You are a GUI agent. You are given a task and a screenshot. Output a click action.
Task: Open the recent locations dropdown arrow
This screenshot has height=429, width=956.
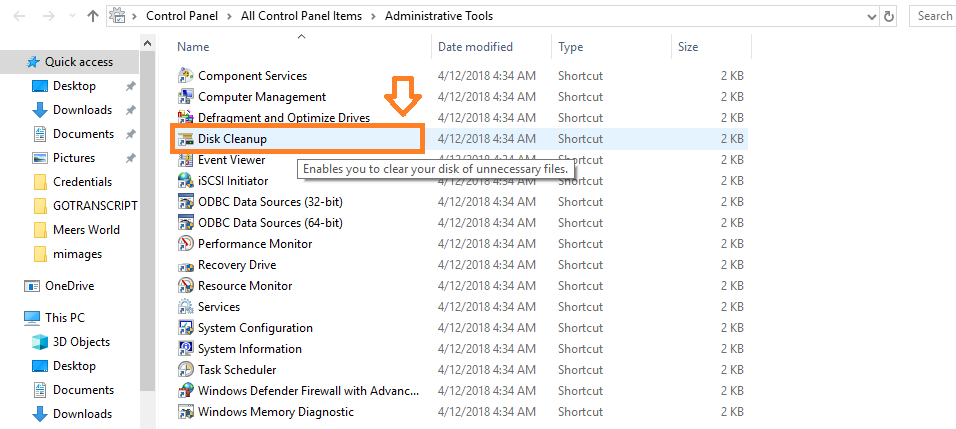(x=71, y=17)
